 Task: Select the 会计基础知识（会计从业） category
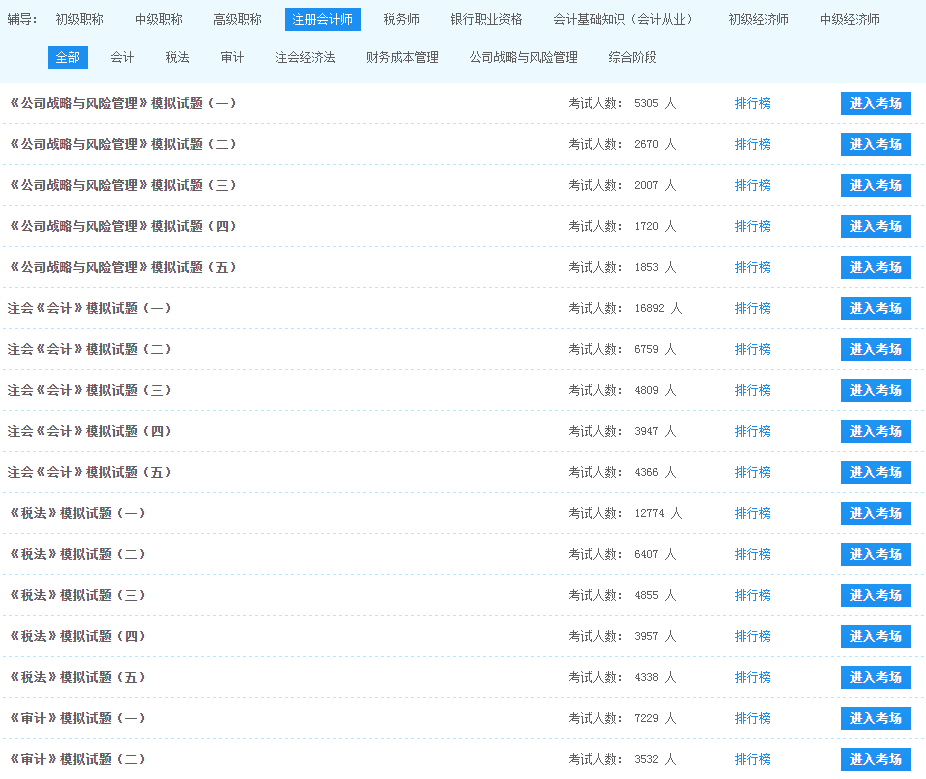[x=625, y=18]
